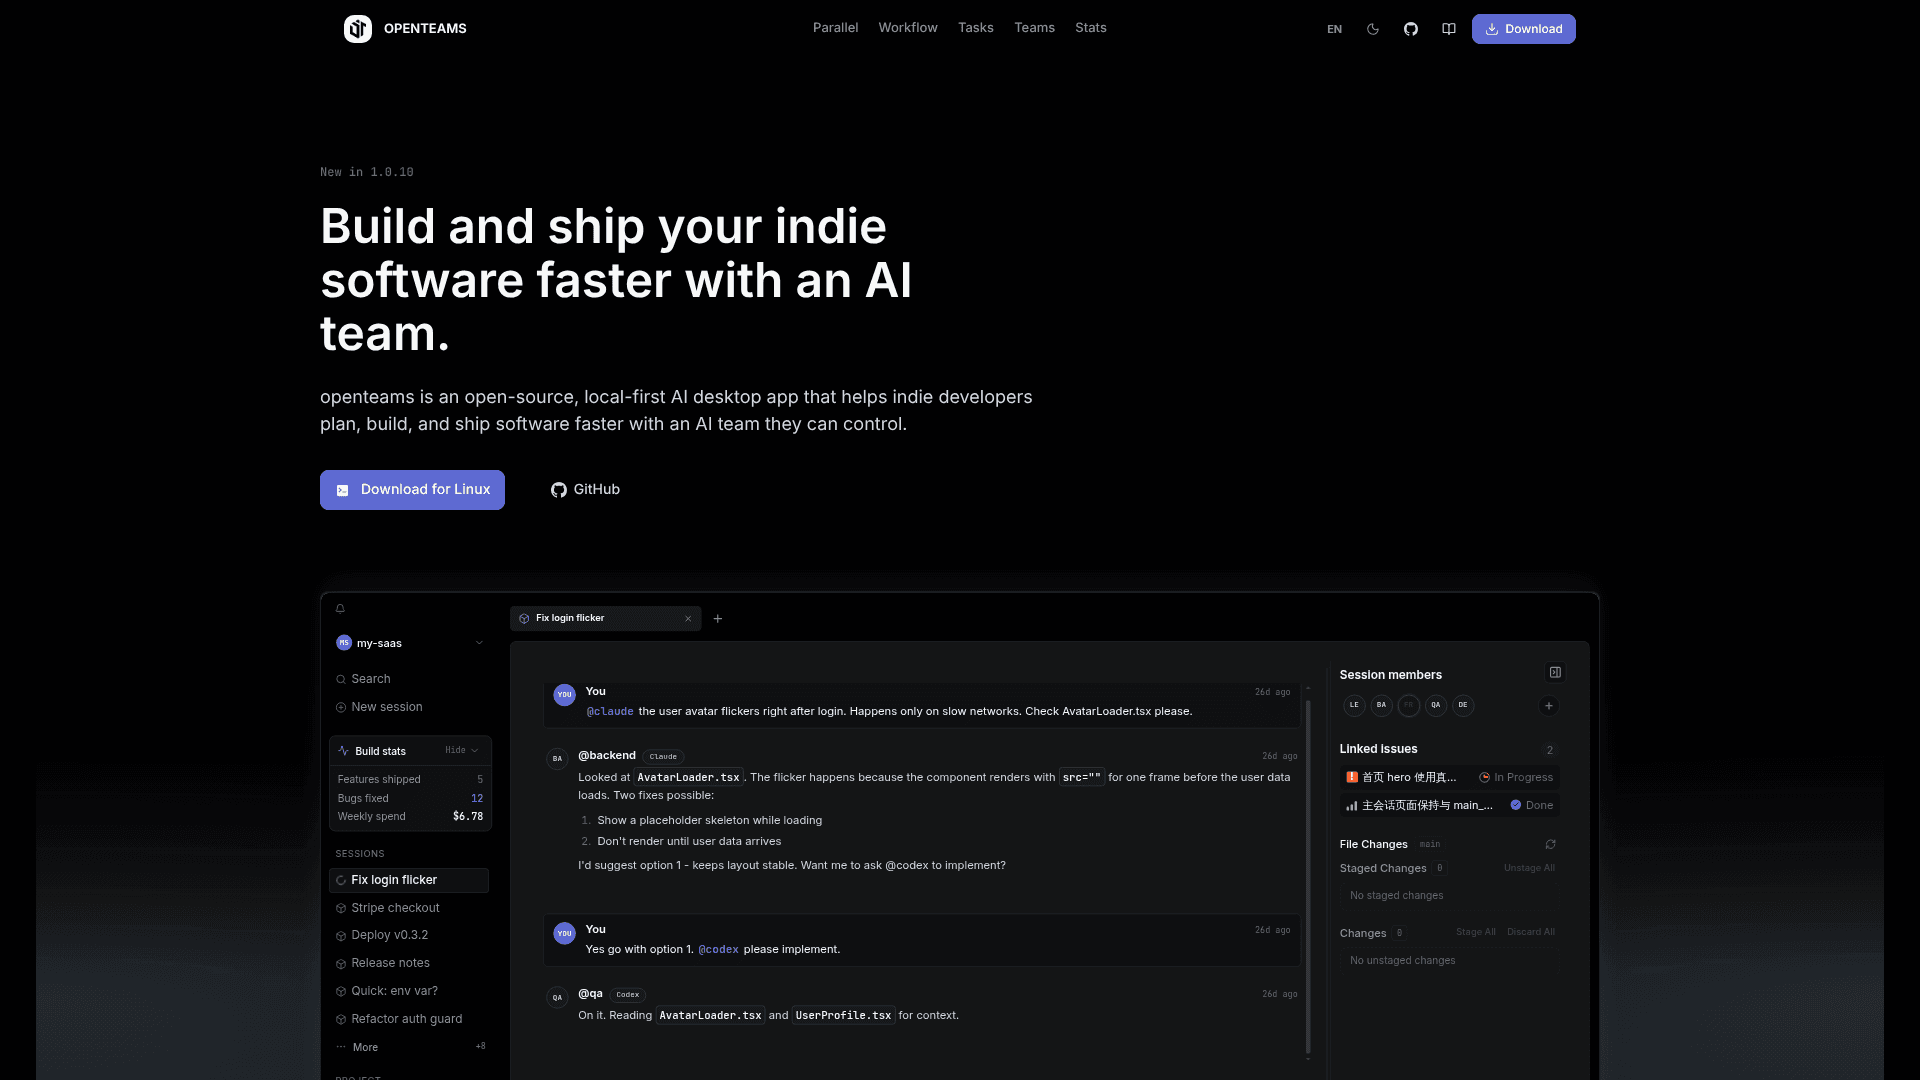1920x1080 pixels.
Task: Click the Claude badge next to @backend
Action: [663, 757]
